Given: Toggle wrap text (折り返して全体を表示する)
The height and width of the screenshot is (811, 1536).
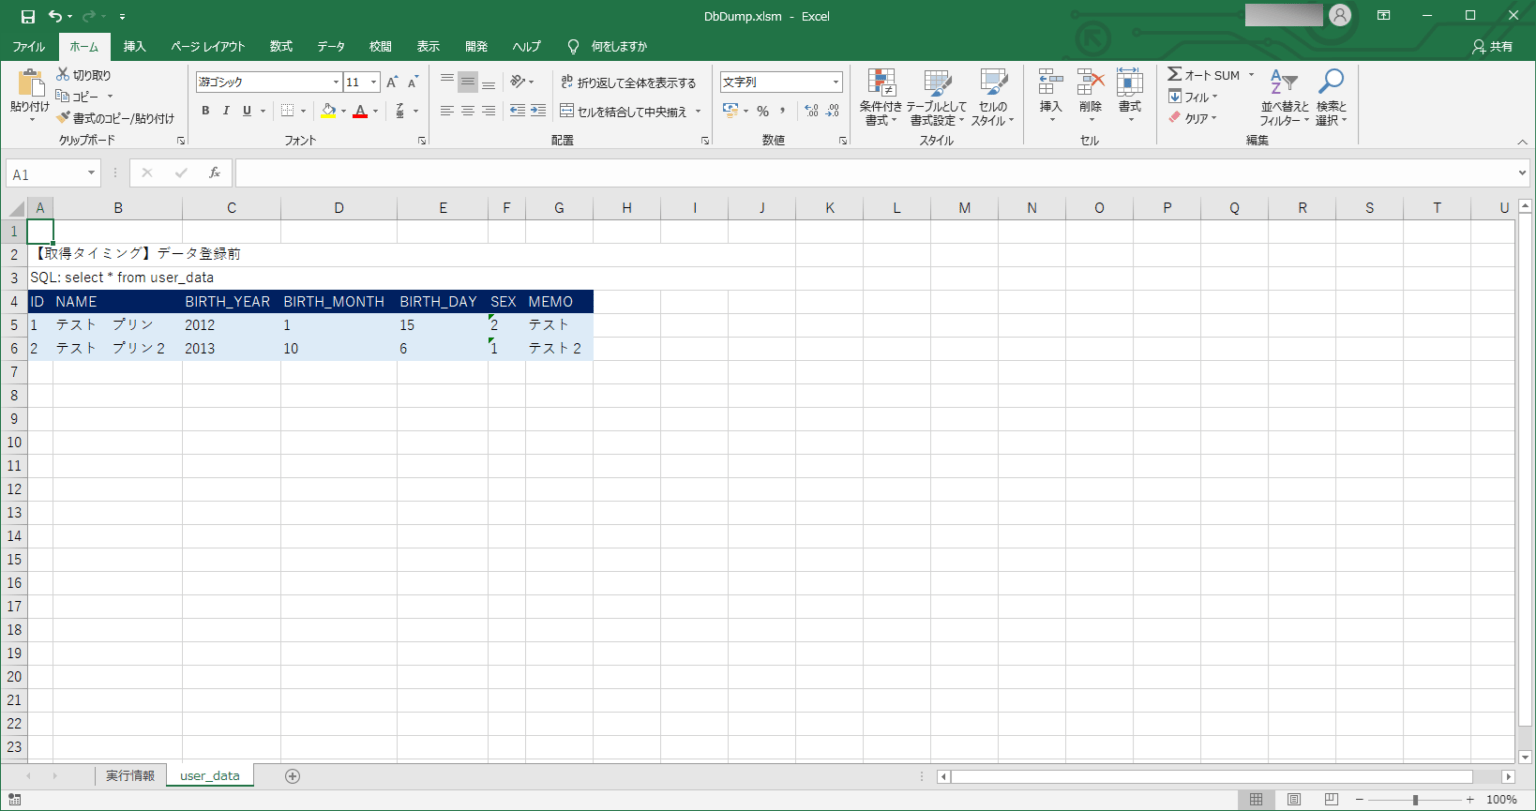Looking at the screenshot, I should [x=628, y=82].
